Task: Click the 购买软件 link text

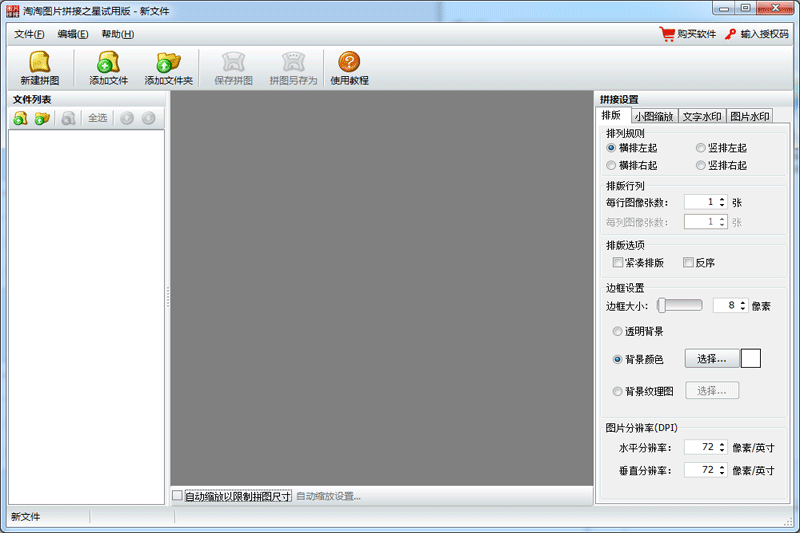Action: tap(697, 34)
